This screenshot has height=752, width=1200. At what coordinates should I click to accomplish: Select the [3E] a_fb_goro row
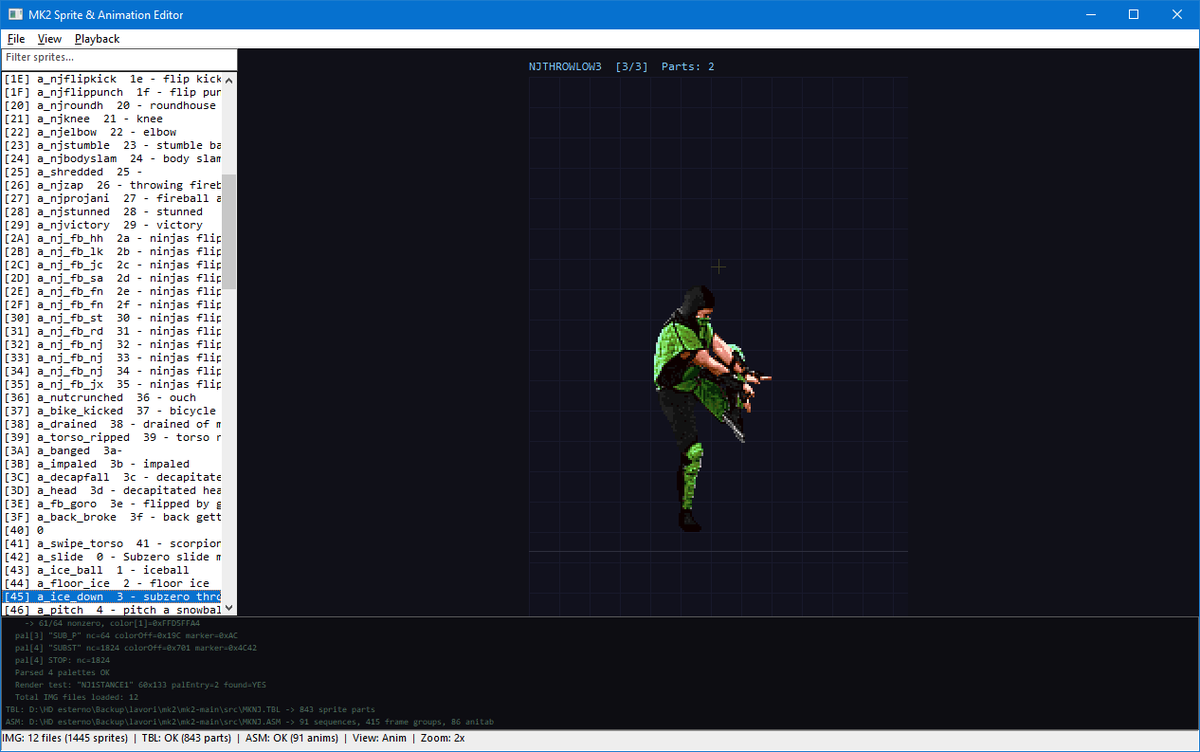point(111,504)
